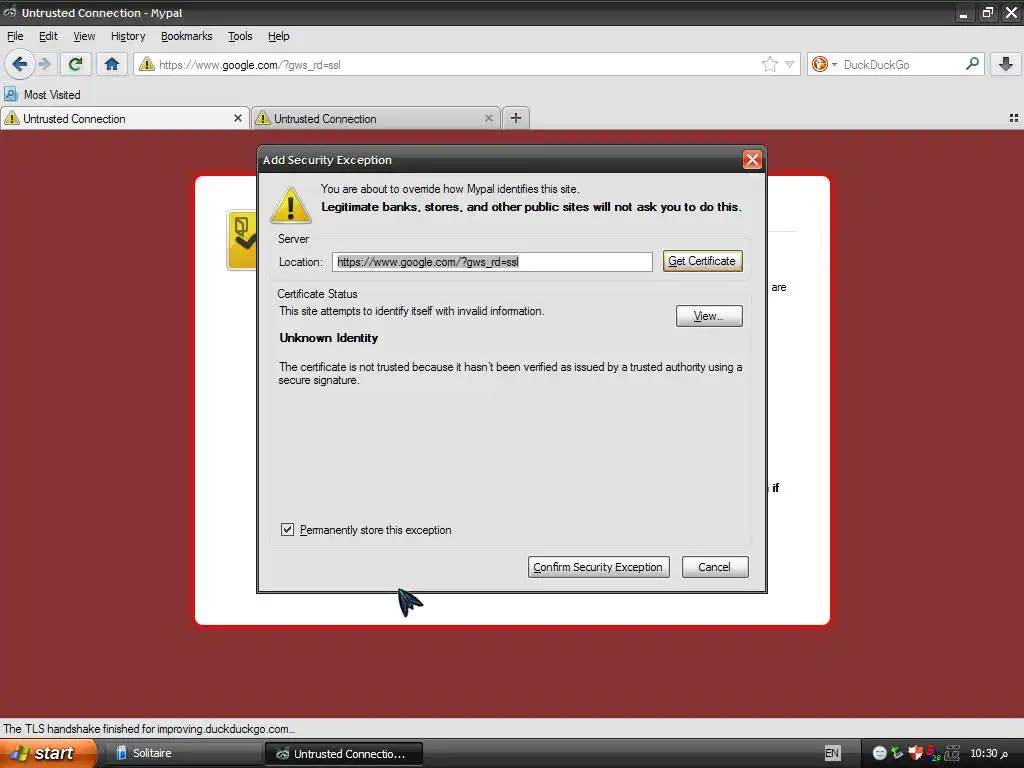Close the Add Security Exception dialog
Image resolution: width=1024 pixels, height=768 pixels.
click(752, 159)
